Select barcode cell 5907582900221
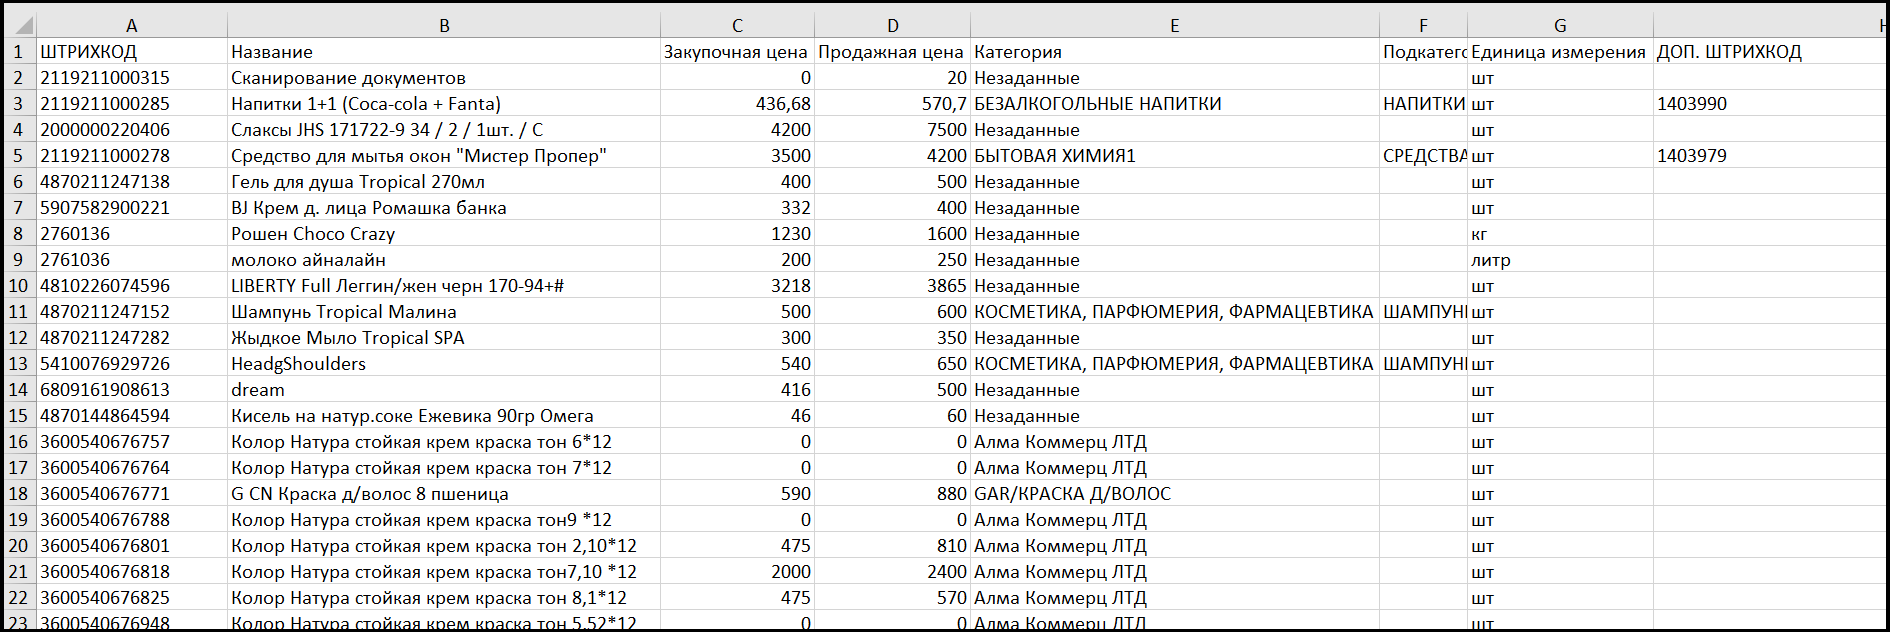1890x632 pixels. (x=132, y=207)
